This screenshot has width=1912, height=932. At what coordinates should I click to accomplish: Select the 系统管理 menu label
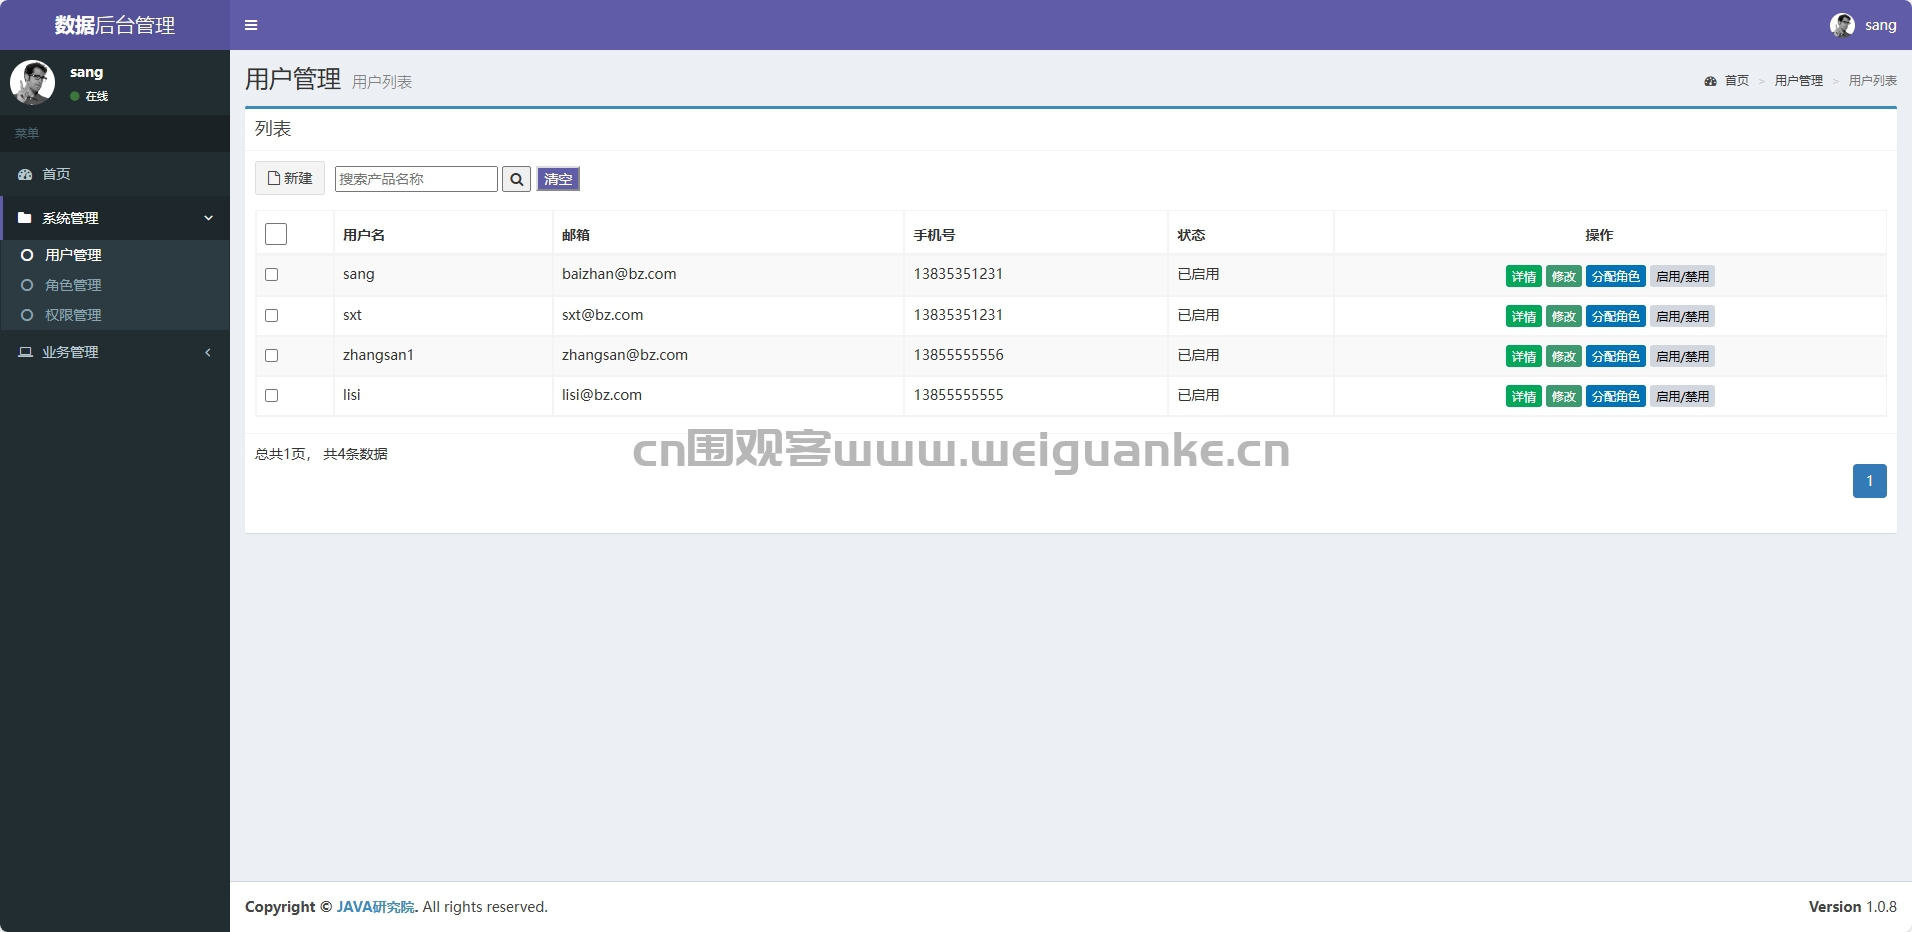click(70, 218)
